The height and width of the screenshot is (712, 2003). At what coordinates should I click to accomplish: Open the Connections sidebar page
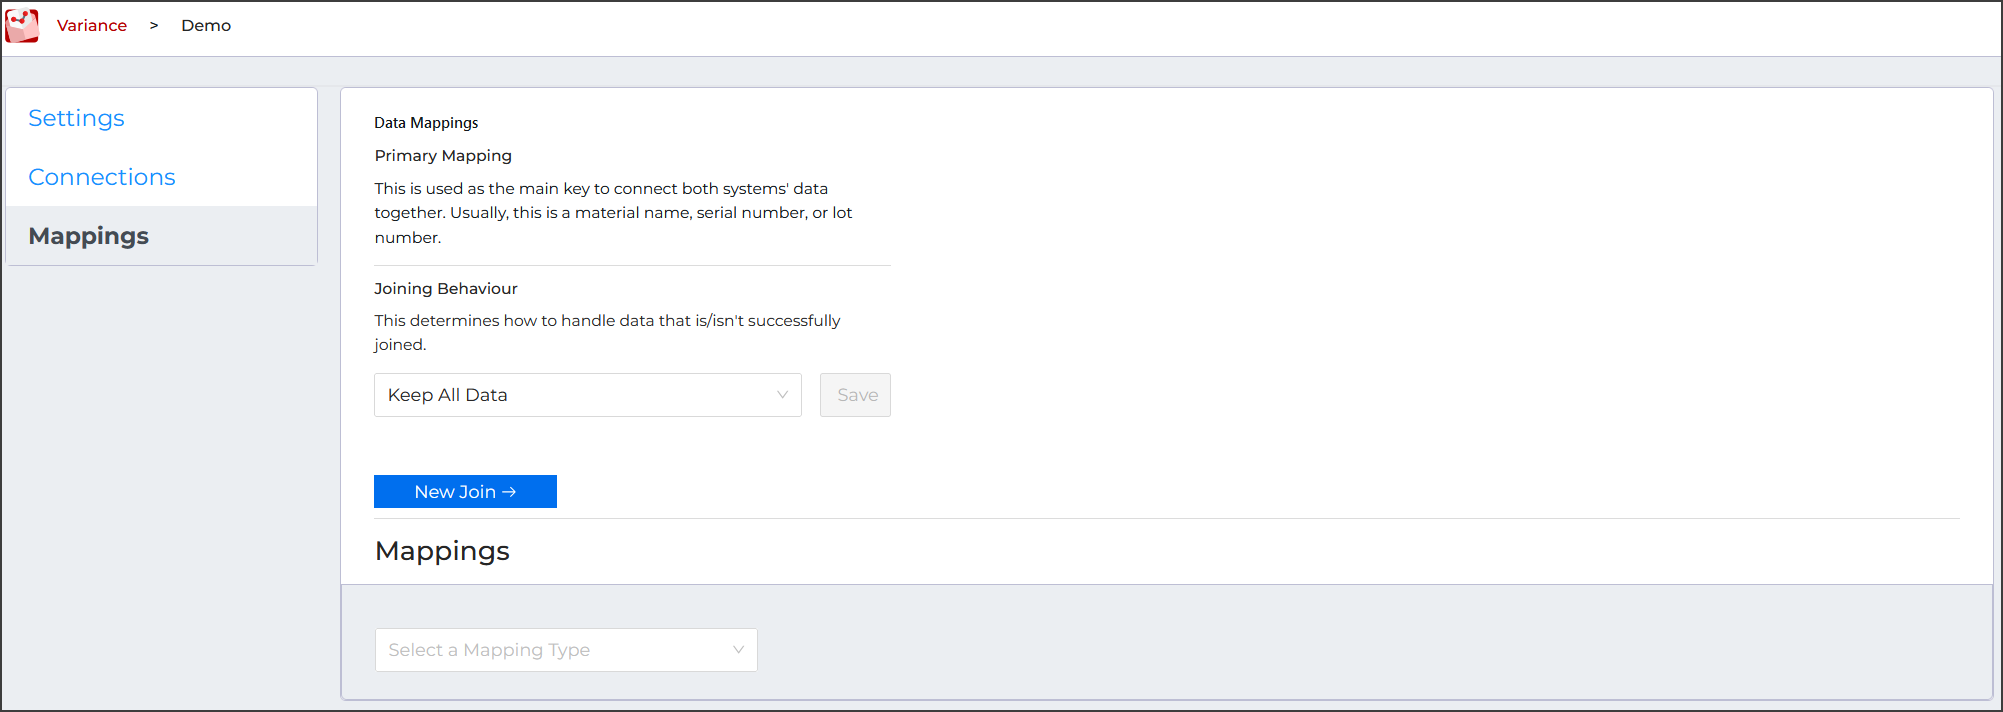coord(102,177)
